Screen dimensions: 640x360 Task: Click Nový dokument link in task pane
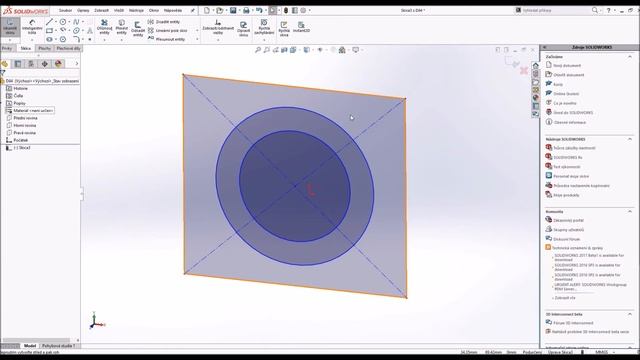coord(567,65)
